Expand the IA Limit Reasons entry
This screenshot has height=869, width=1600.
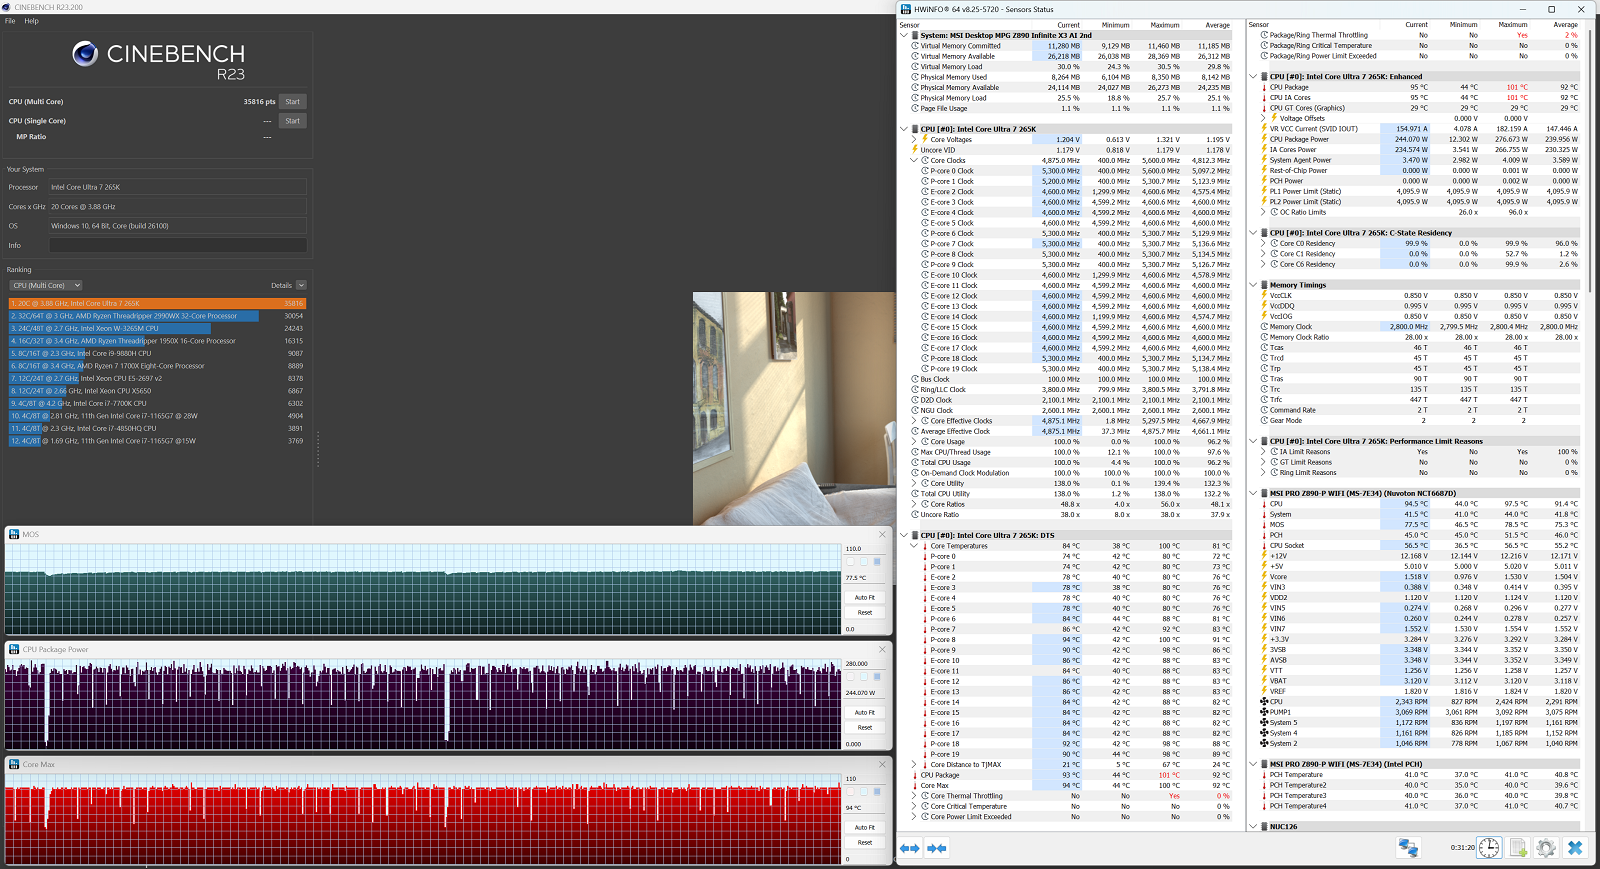(1263, 452)
